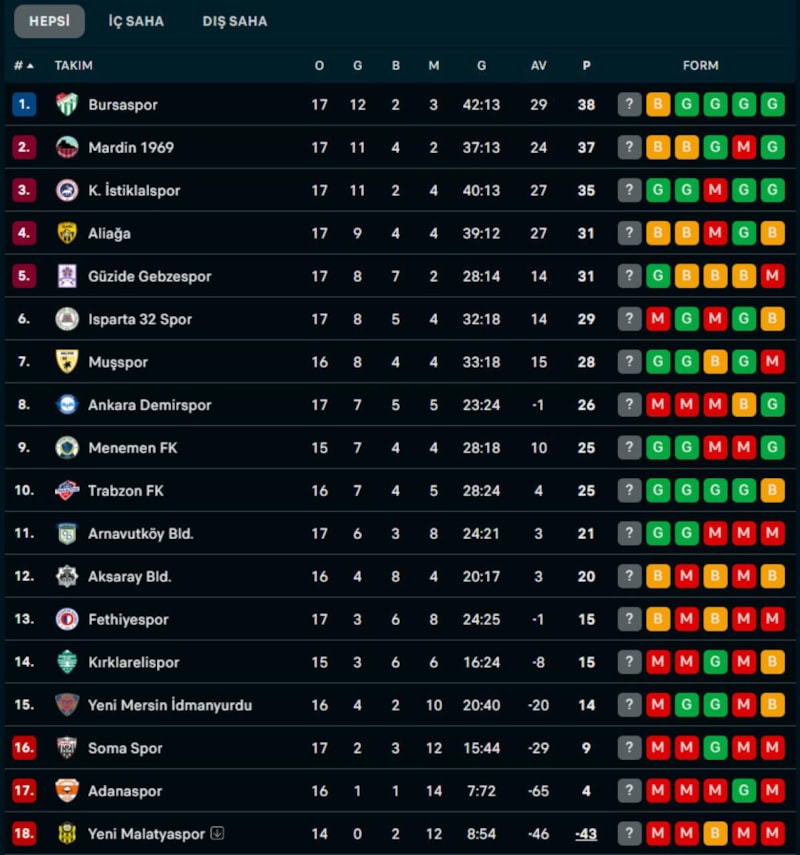The width and height of the screenshot is (800, 855).
Task: Click the Bursaspor club logo
Action: click(x=67, y=104)
